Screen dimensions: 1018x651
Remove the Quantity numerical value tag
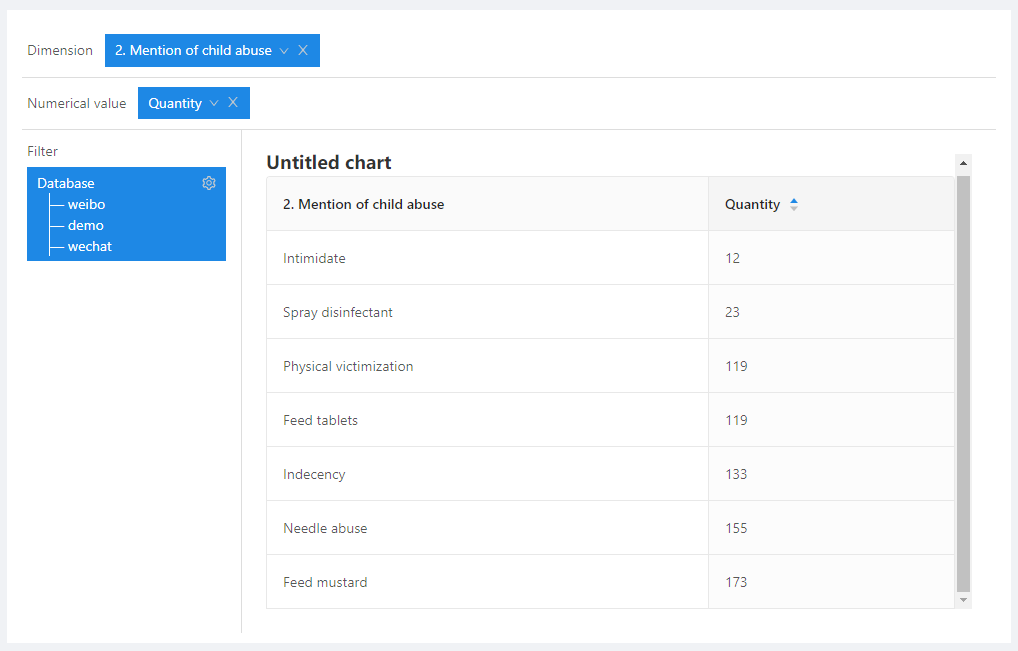pyautogui.click(x=233, y=103)
